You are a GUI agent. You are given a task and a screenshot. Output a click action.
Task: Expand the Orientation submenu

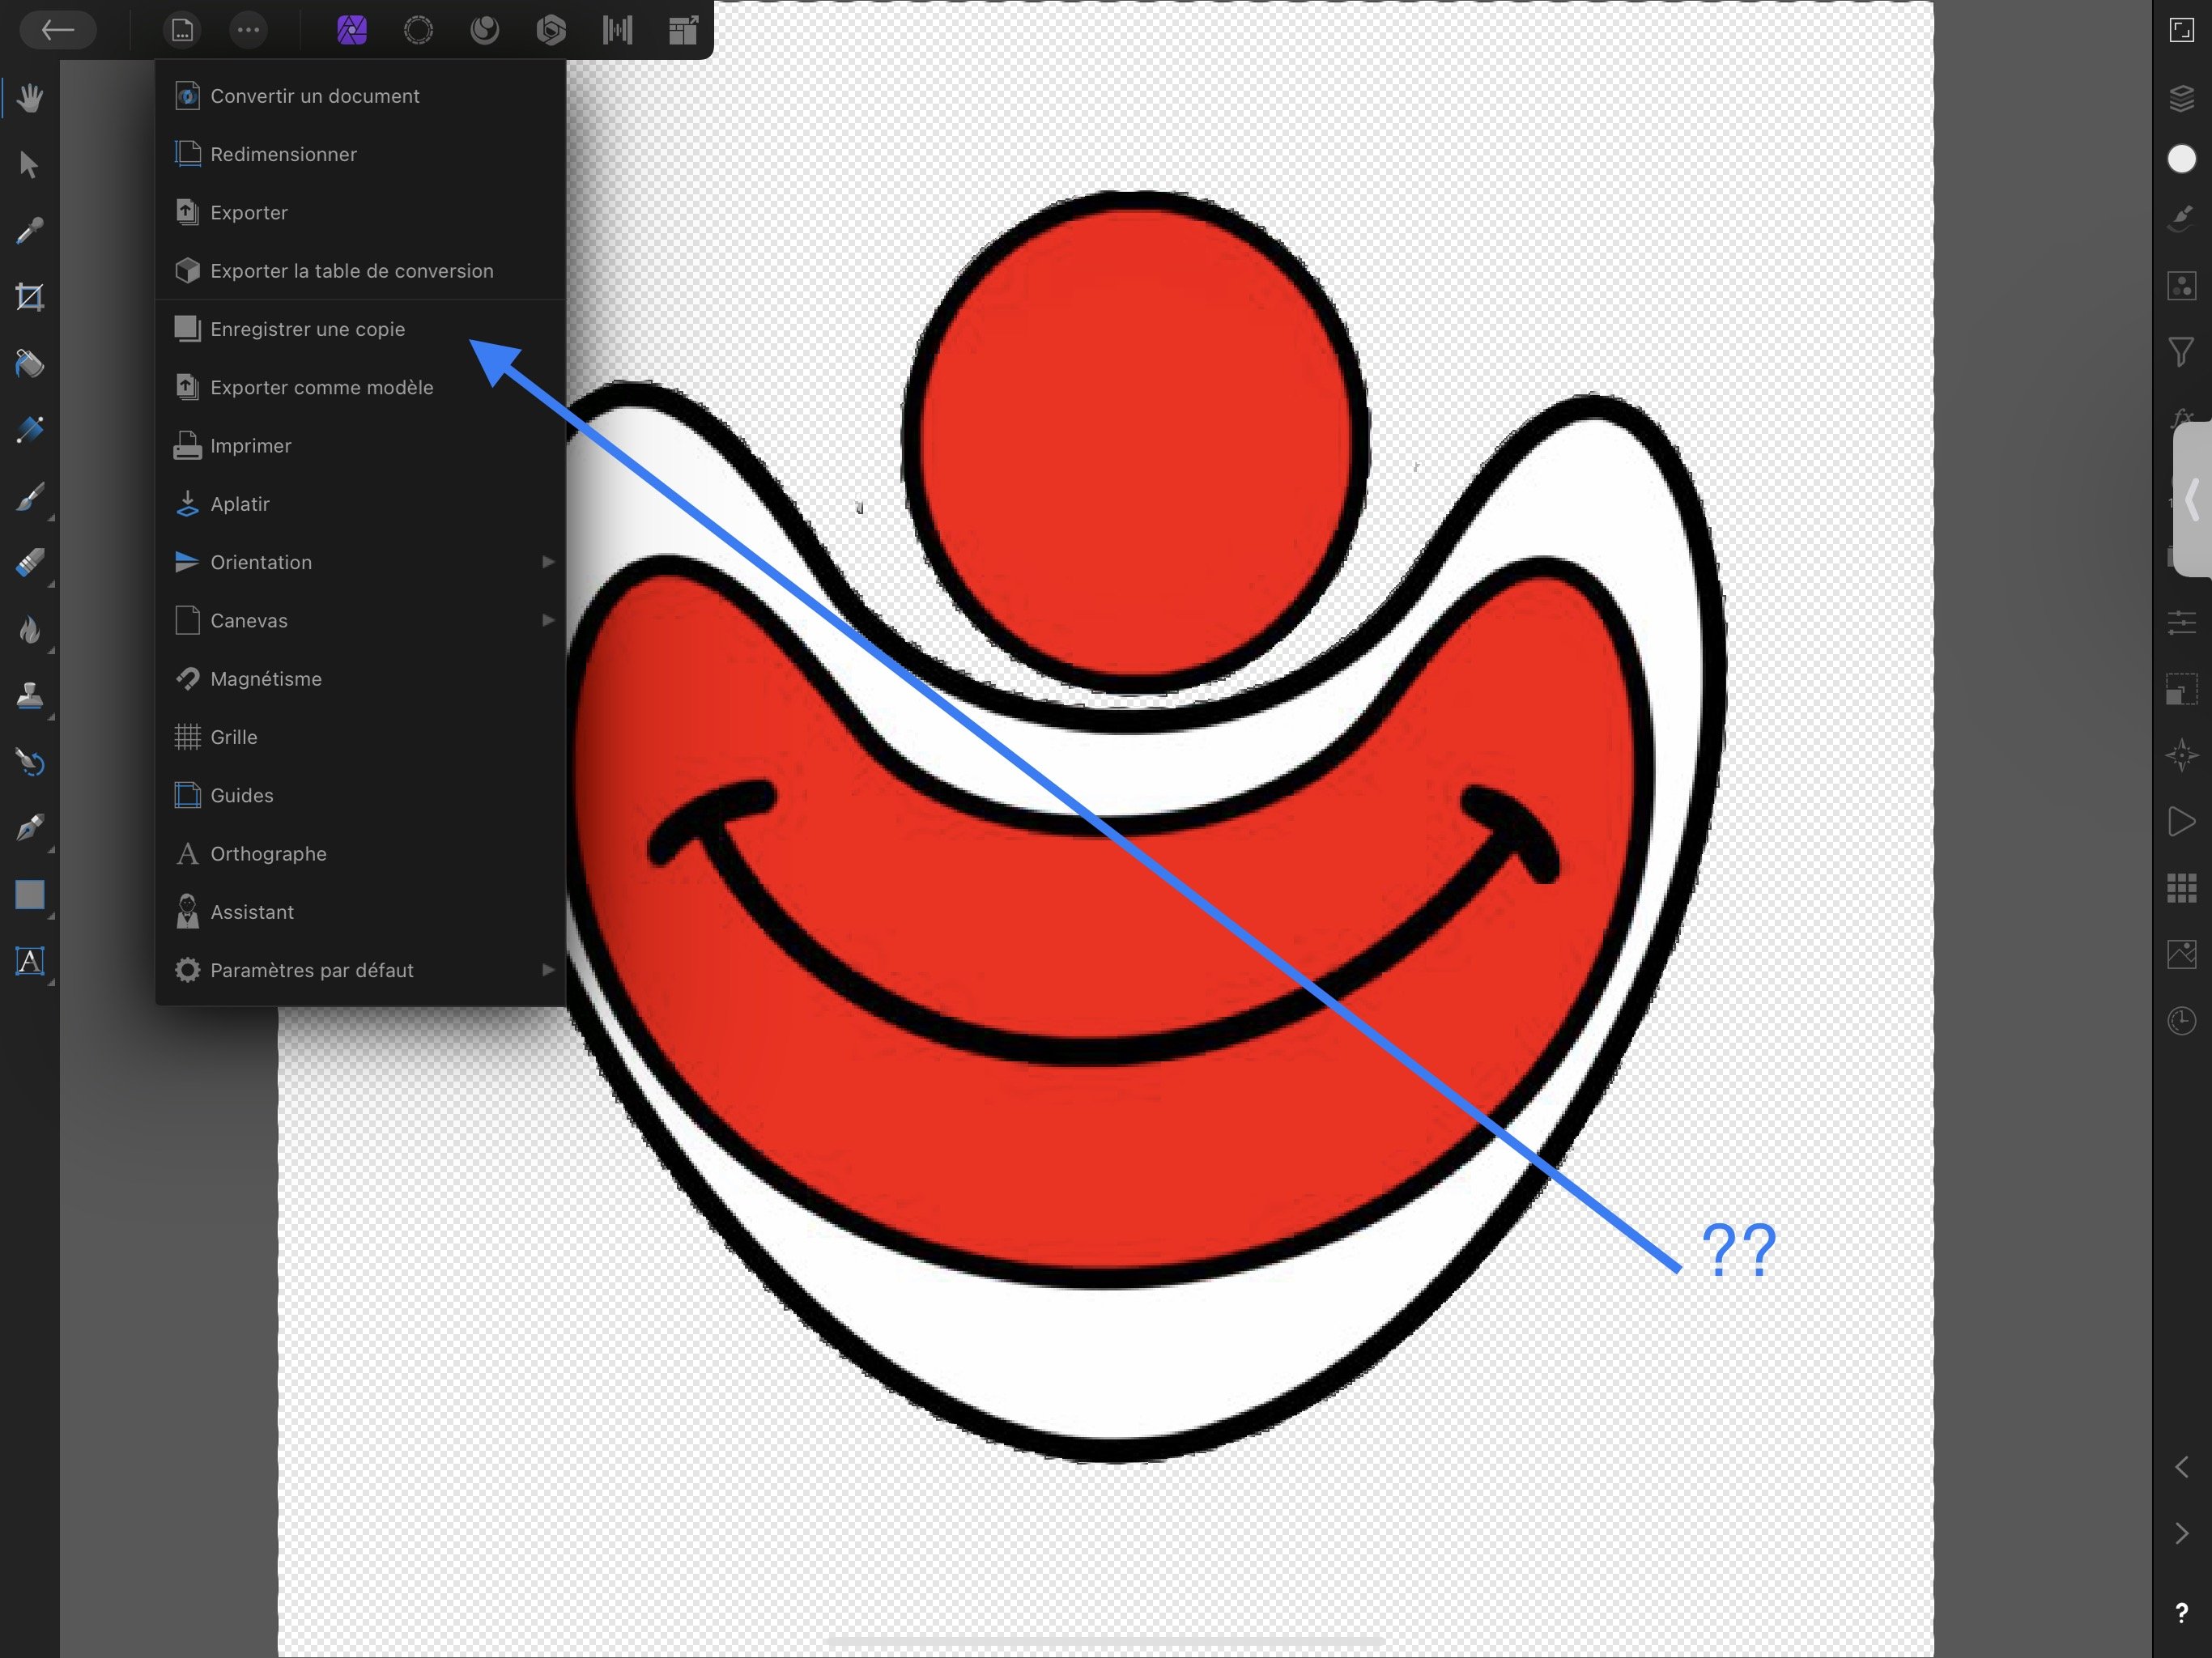coord(361,562)
